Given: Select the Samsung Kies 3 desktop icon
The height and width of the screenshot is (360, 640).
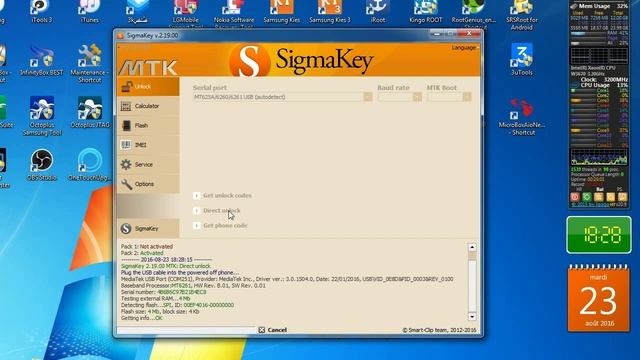Looking at the screenshot, I should point(329,11).
